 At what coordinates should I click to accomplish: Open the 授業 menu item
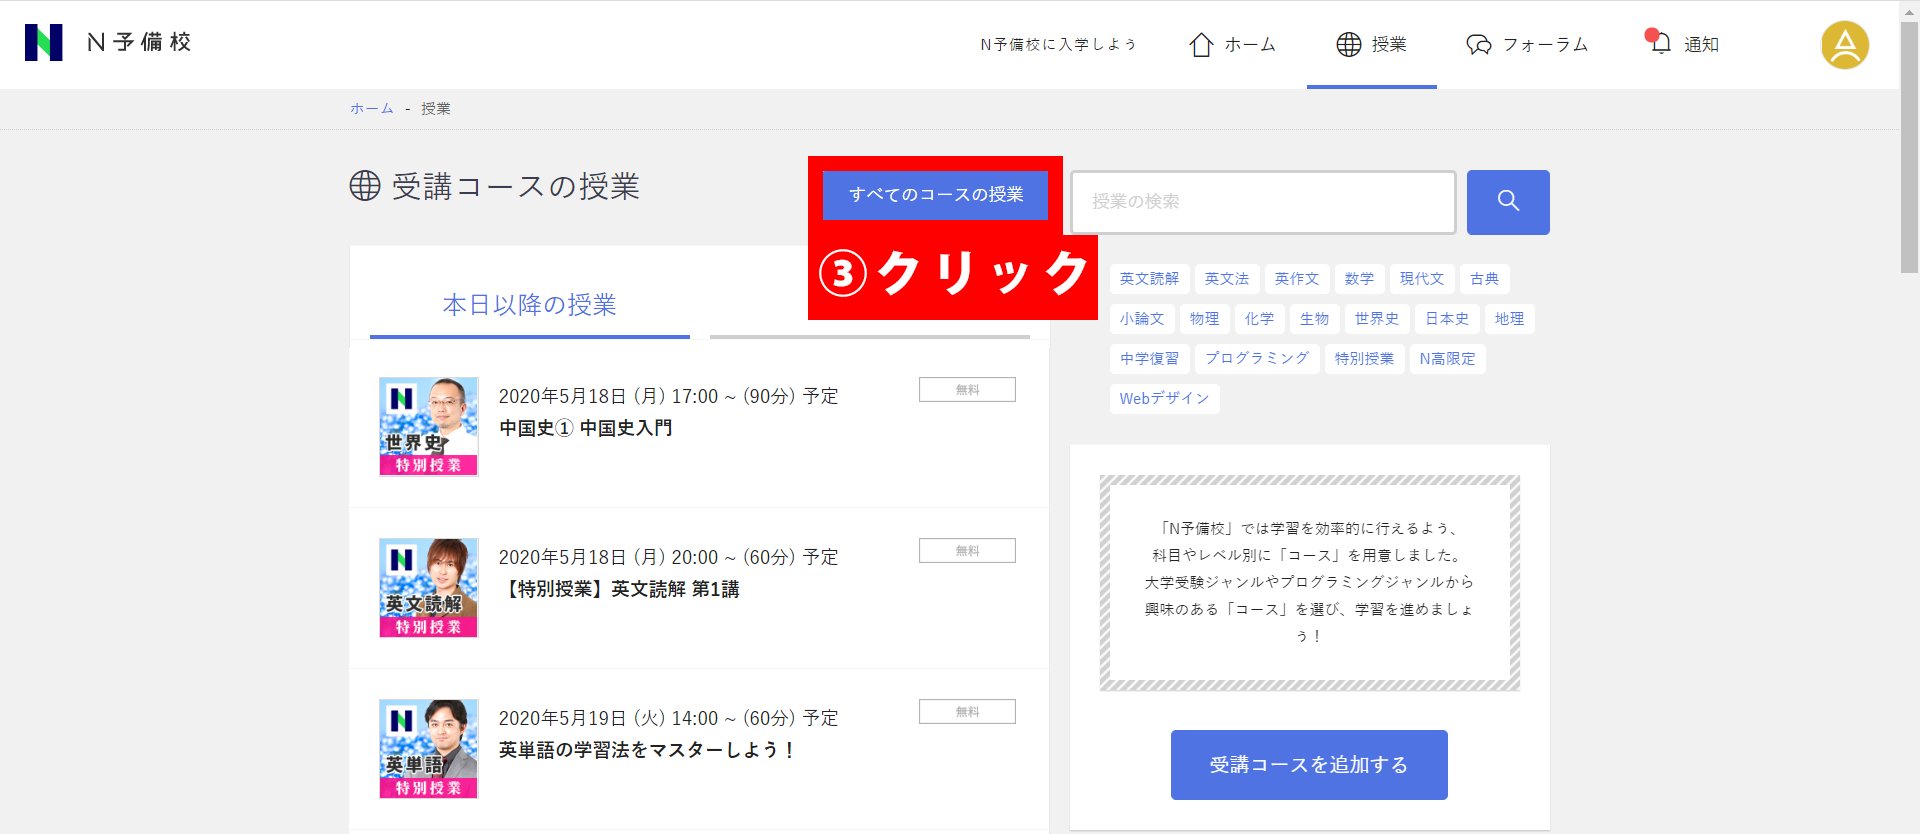1371,45
